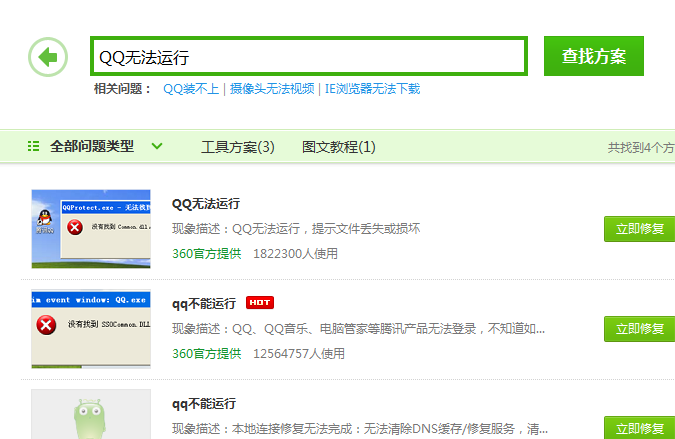675x439 pixels.
Task: Open QQ.exe SSOCommon.DLL error thumbnail
Action: (x=91, y=329)
